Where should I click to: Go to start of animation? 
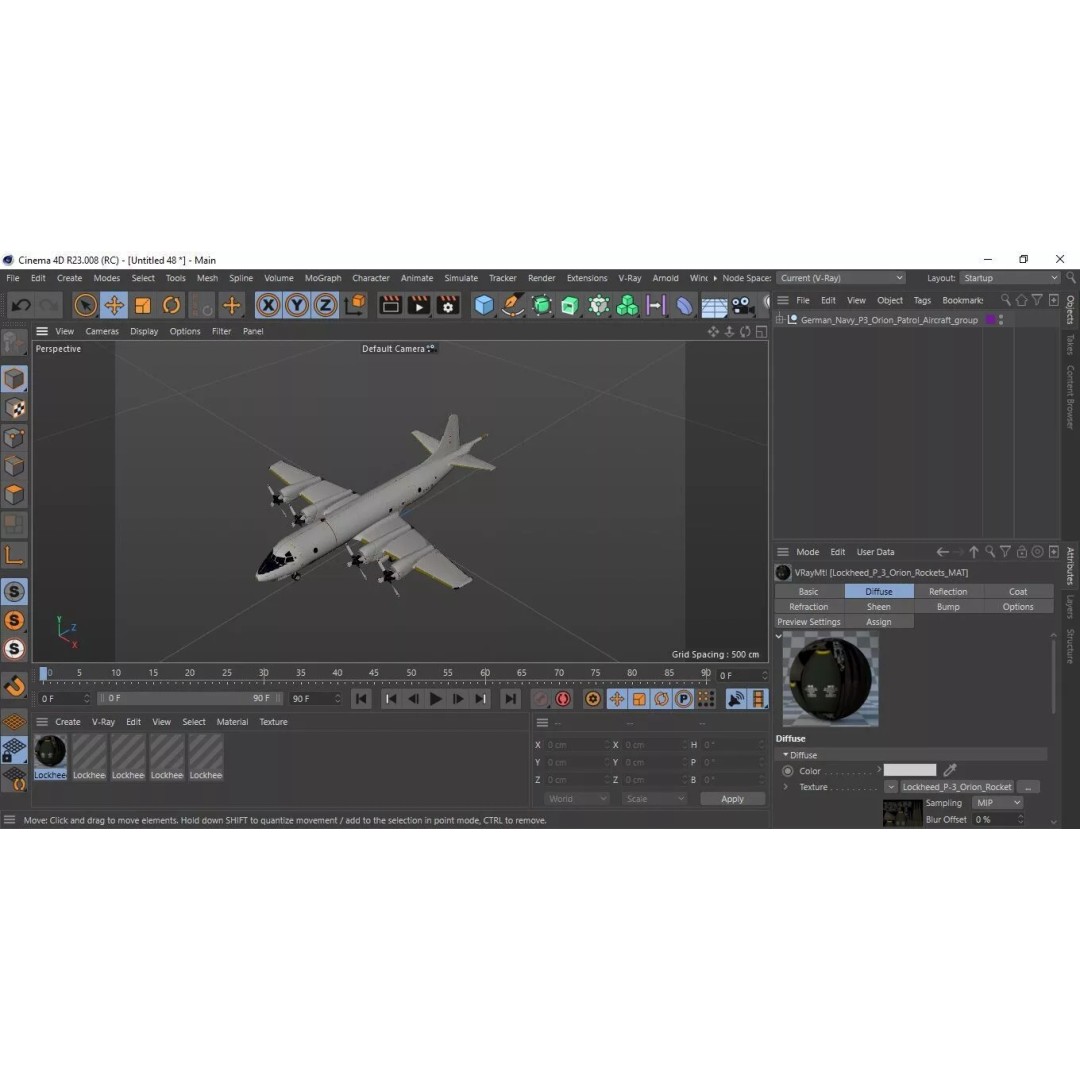[x=362, y=699]
